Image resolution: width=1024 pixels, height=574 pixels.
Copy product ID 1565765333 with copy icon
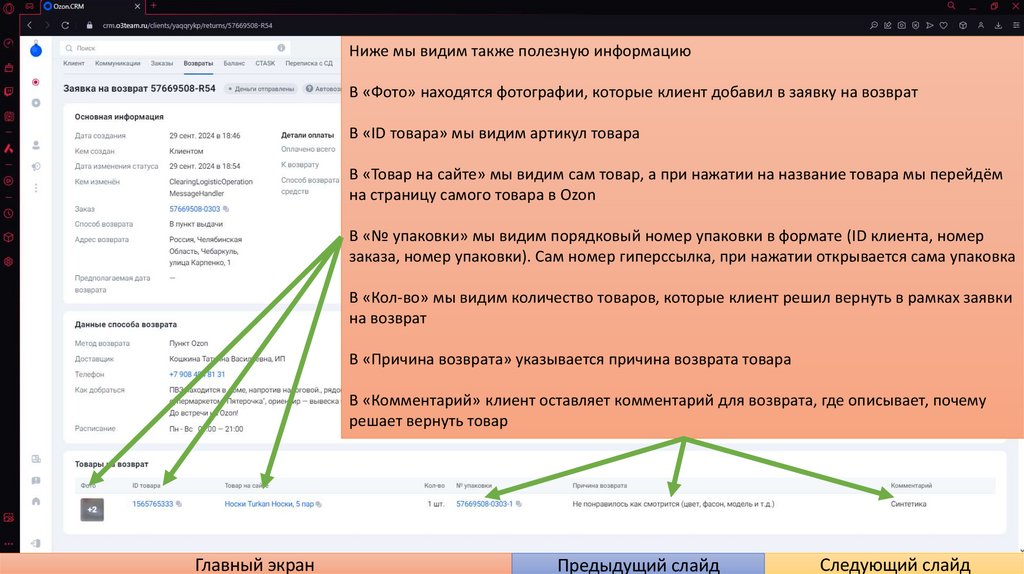[179, 504]
